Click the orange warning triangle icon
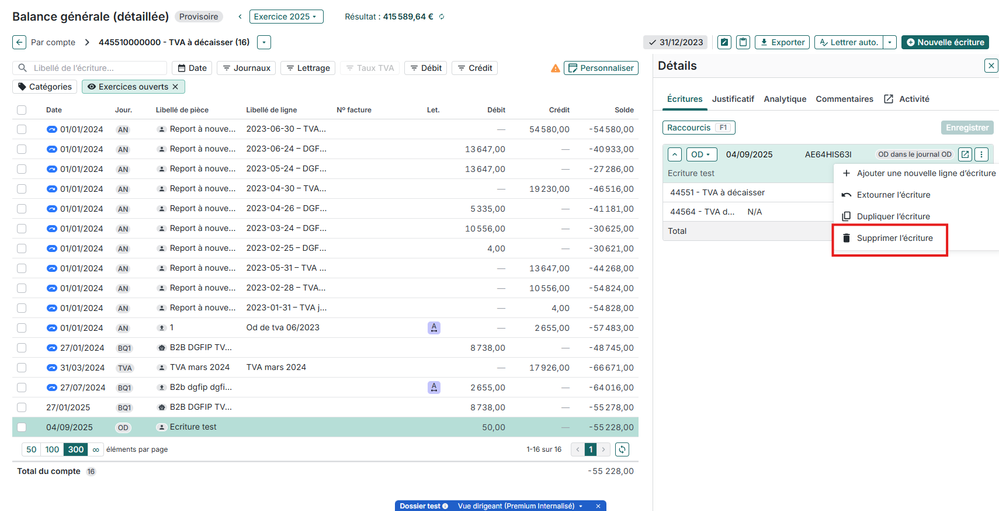999x511 pixels. (x=555, y=68)
